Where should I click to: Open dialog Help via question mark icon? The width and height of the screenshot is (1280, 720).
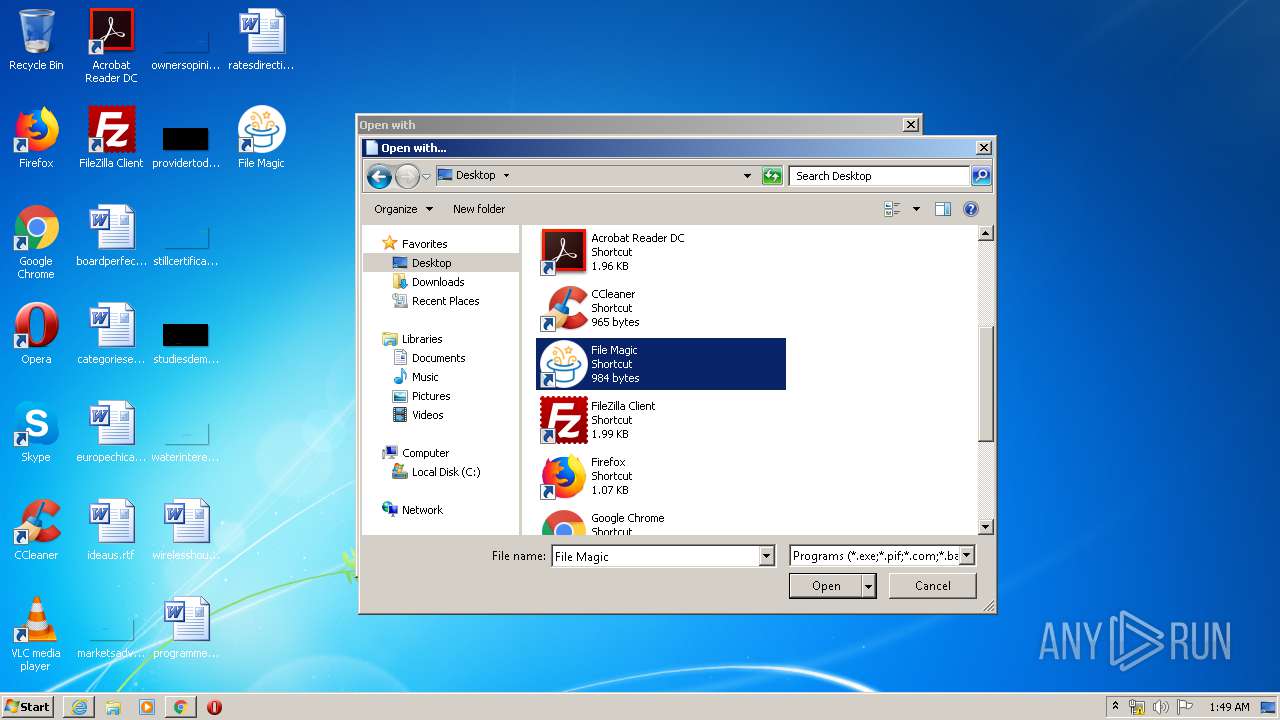(x=970, y=209)
